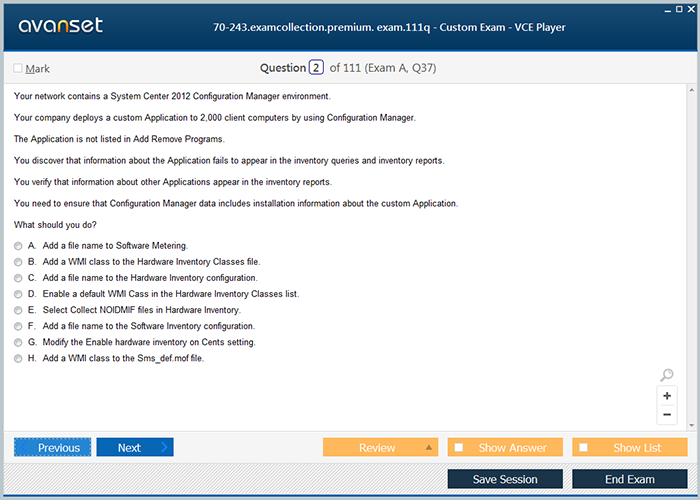
Task: Click the scrollbar down arrow
Action: [x=692, y=425]
